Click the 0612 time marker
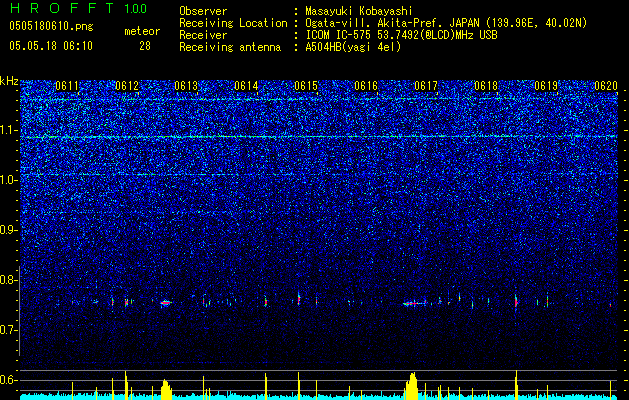The image size is (629, 400). click(127, 86)
